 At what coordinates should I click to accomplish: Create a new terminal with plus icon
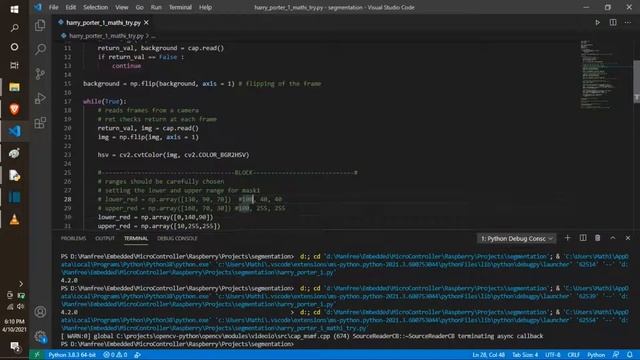point(567,238)
